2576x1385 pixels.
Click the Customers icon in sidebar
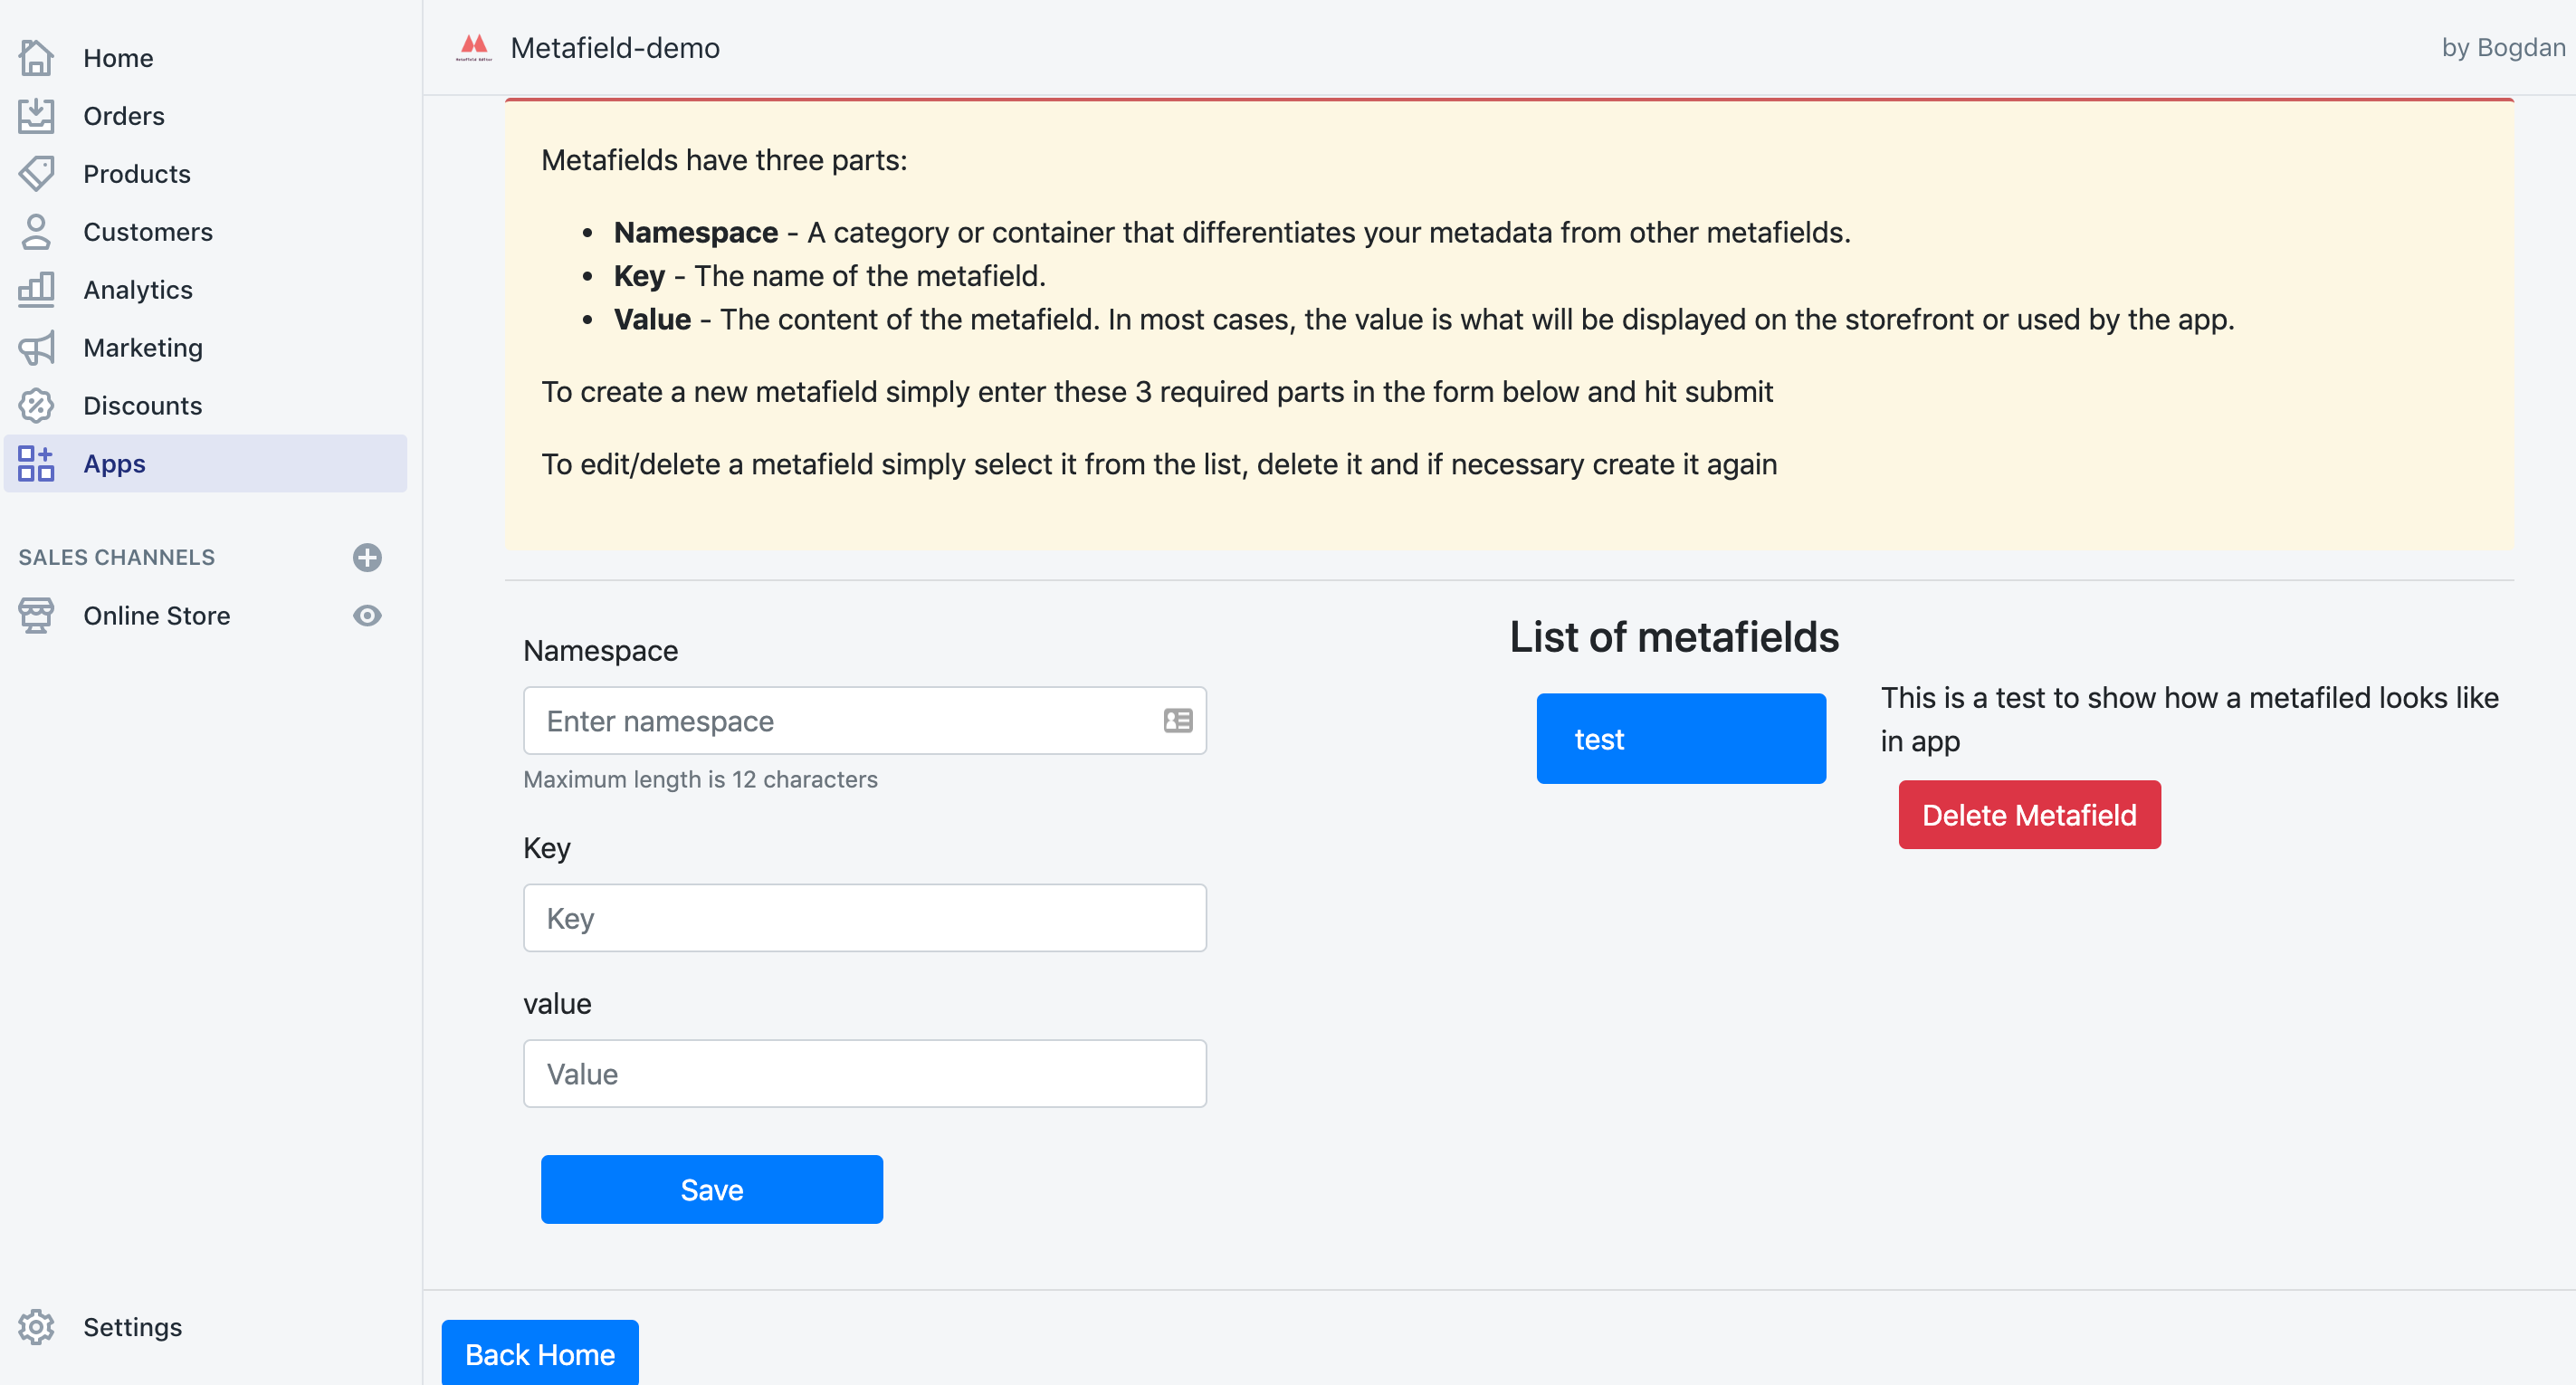click(36, 230)
